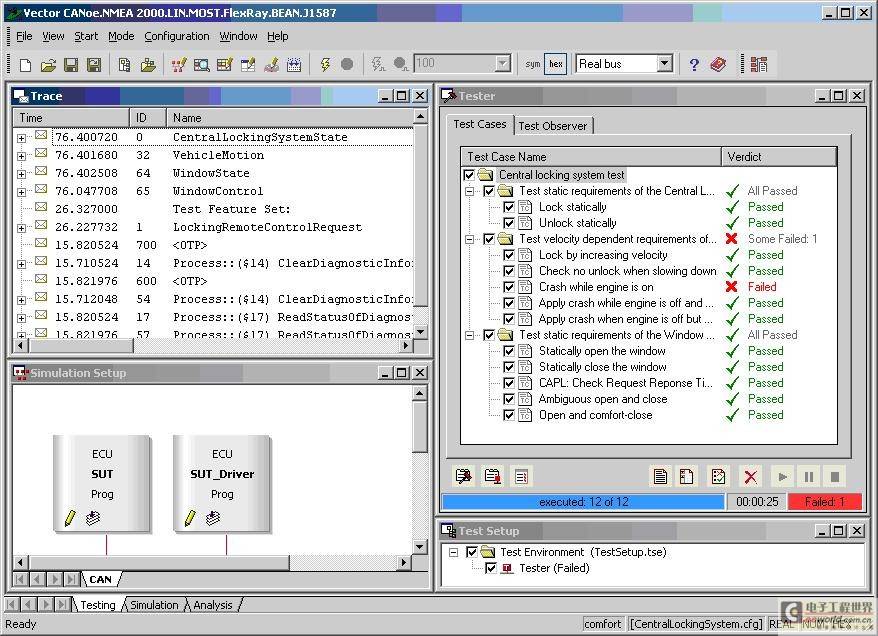The image size is (878, 636).
Task: Open the Mode menu
Action: 121,36
